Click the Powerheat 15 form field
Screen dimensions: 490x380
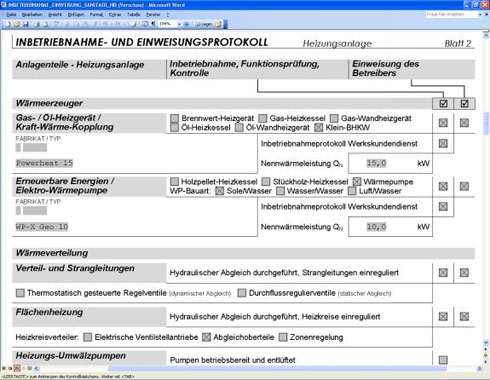click(44, 163)
